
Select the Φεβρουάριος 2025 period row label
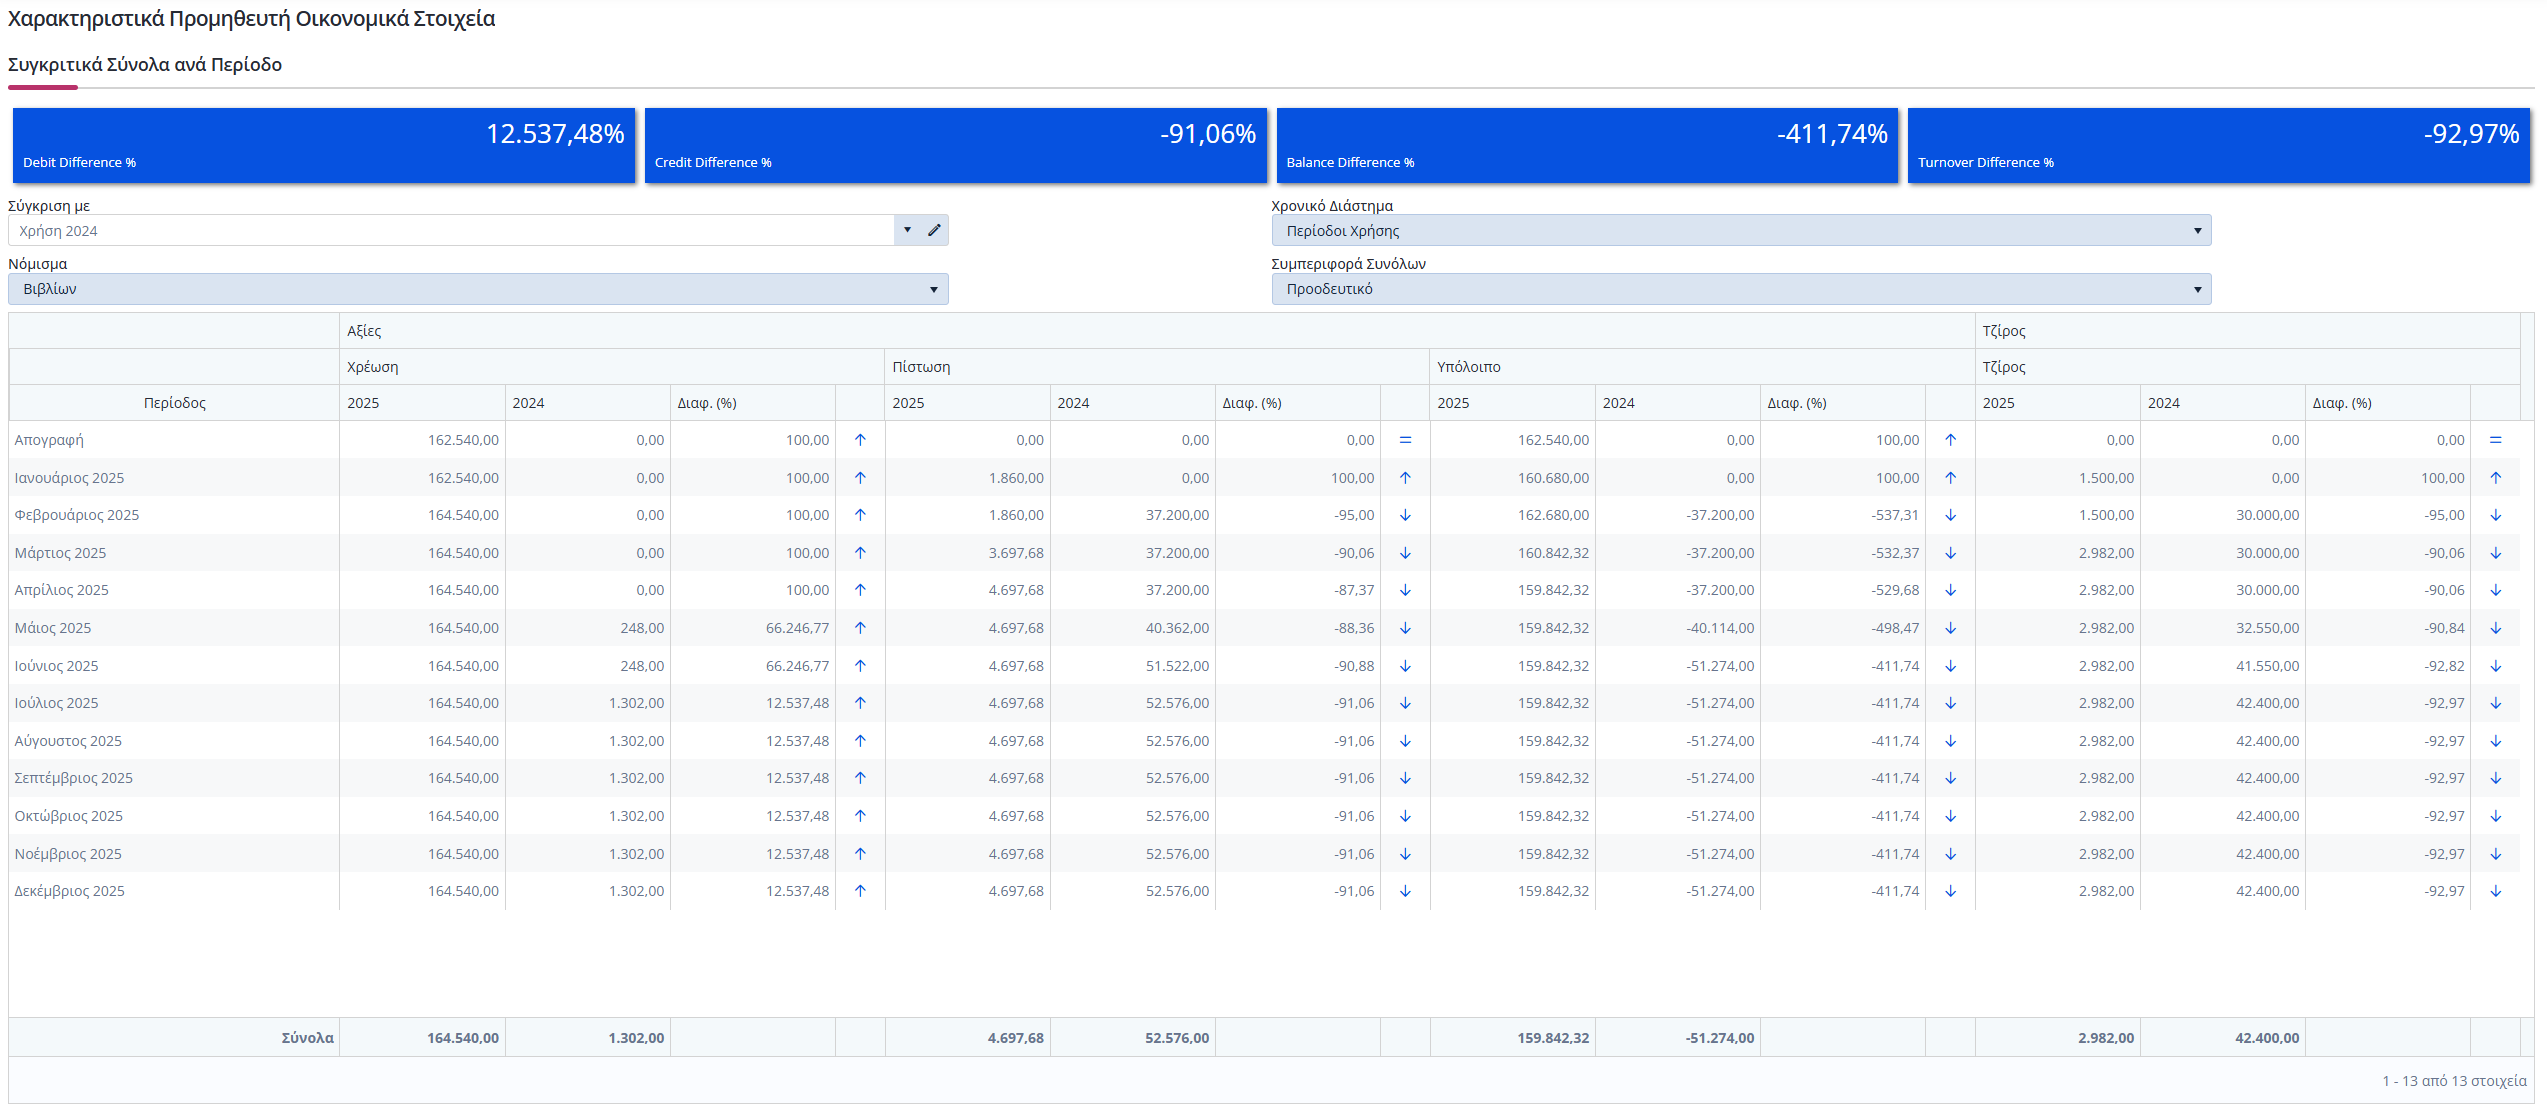pos(77,515)
